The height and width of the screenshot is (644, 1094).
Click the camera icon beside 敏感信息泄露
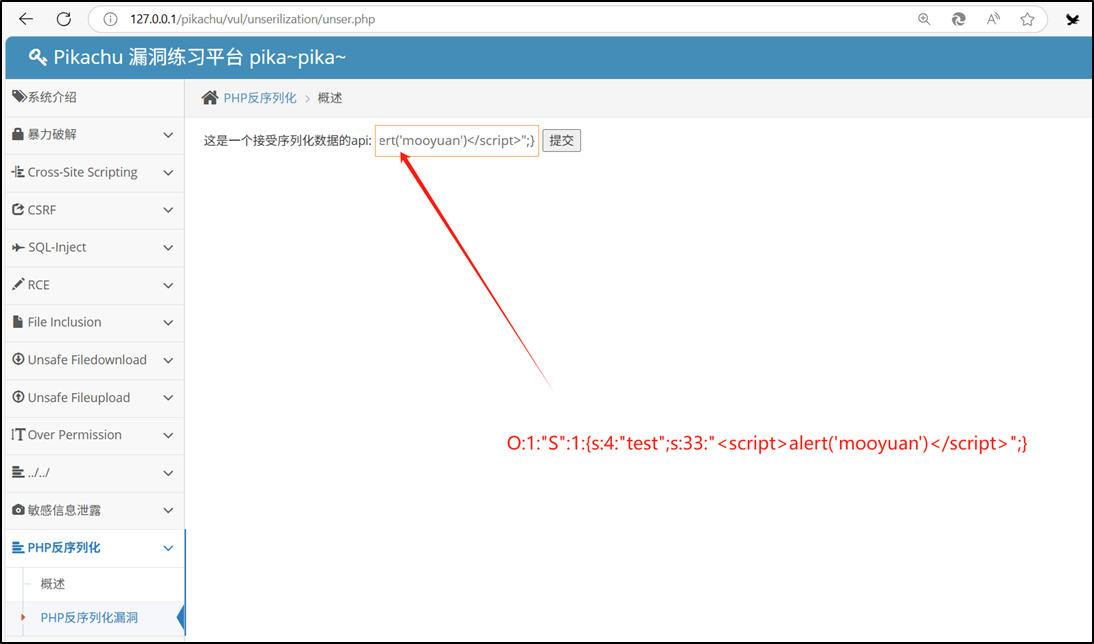pos(18,510)
